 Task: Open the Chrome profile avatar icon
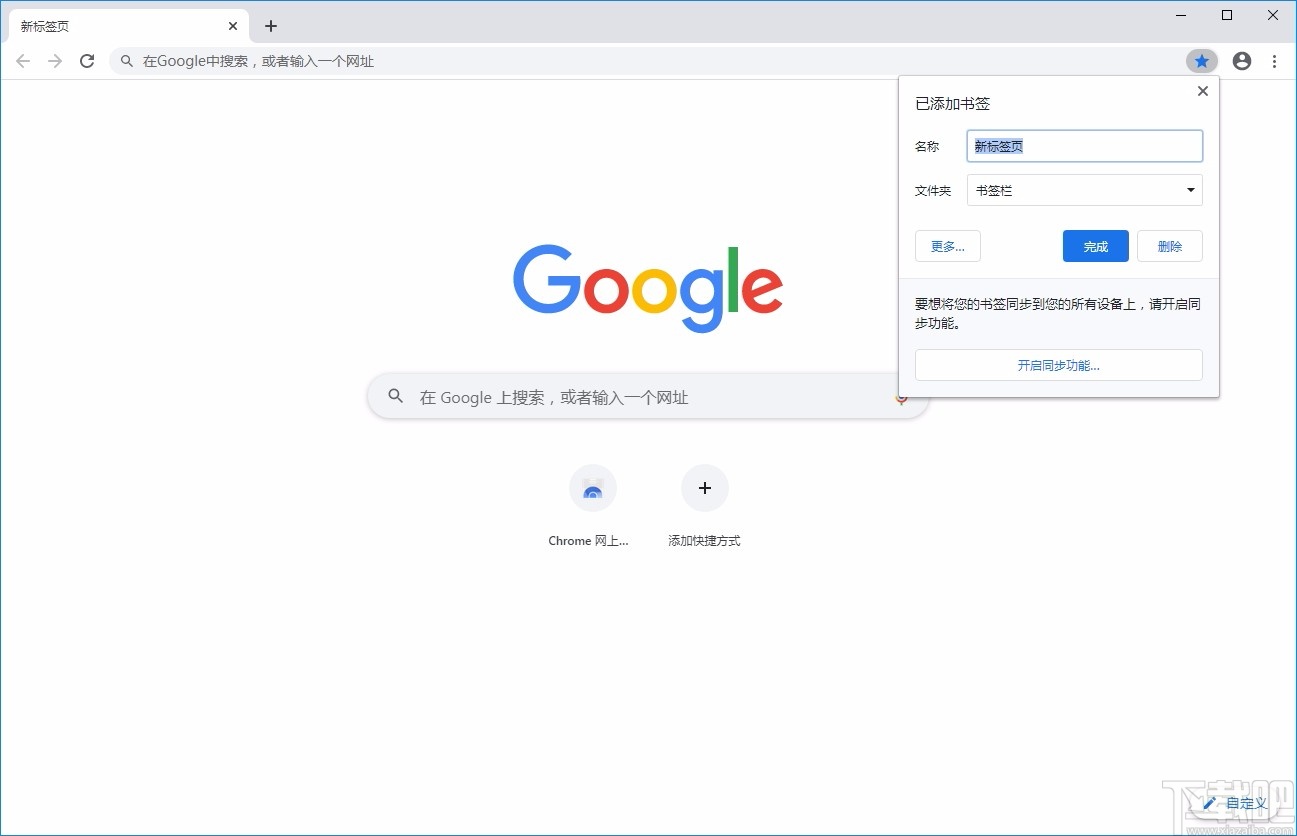coord(1241,60)
